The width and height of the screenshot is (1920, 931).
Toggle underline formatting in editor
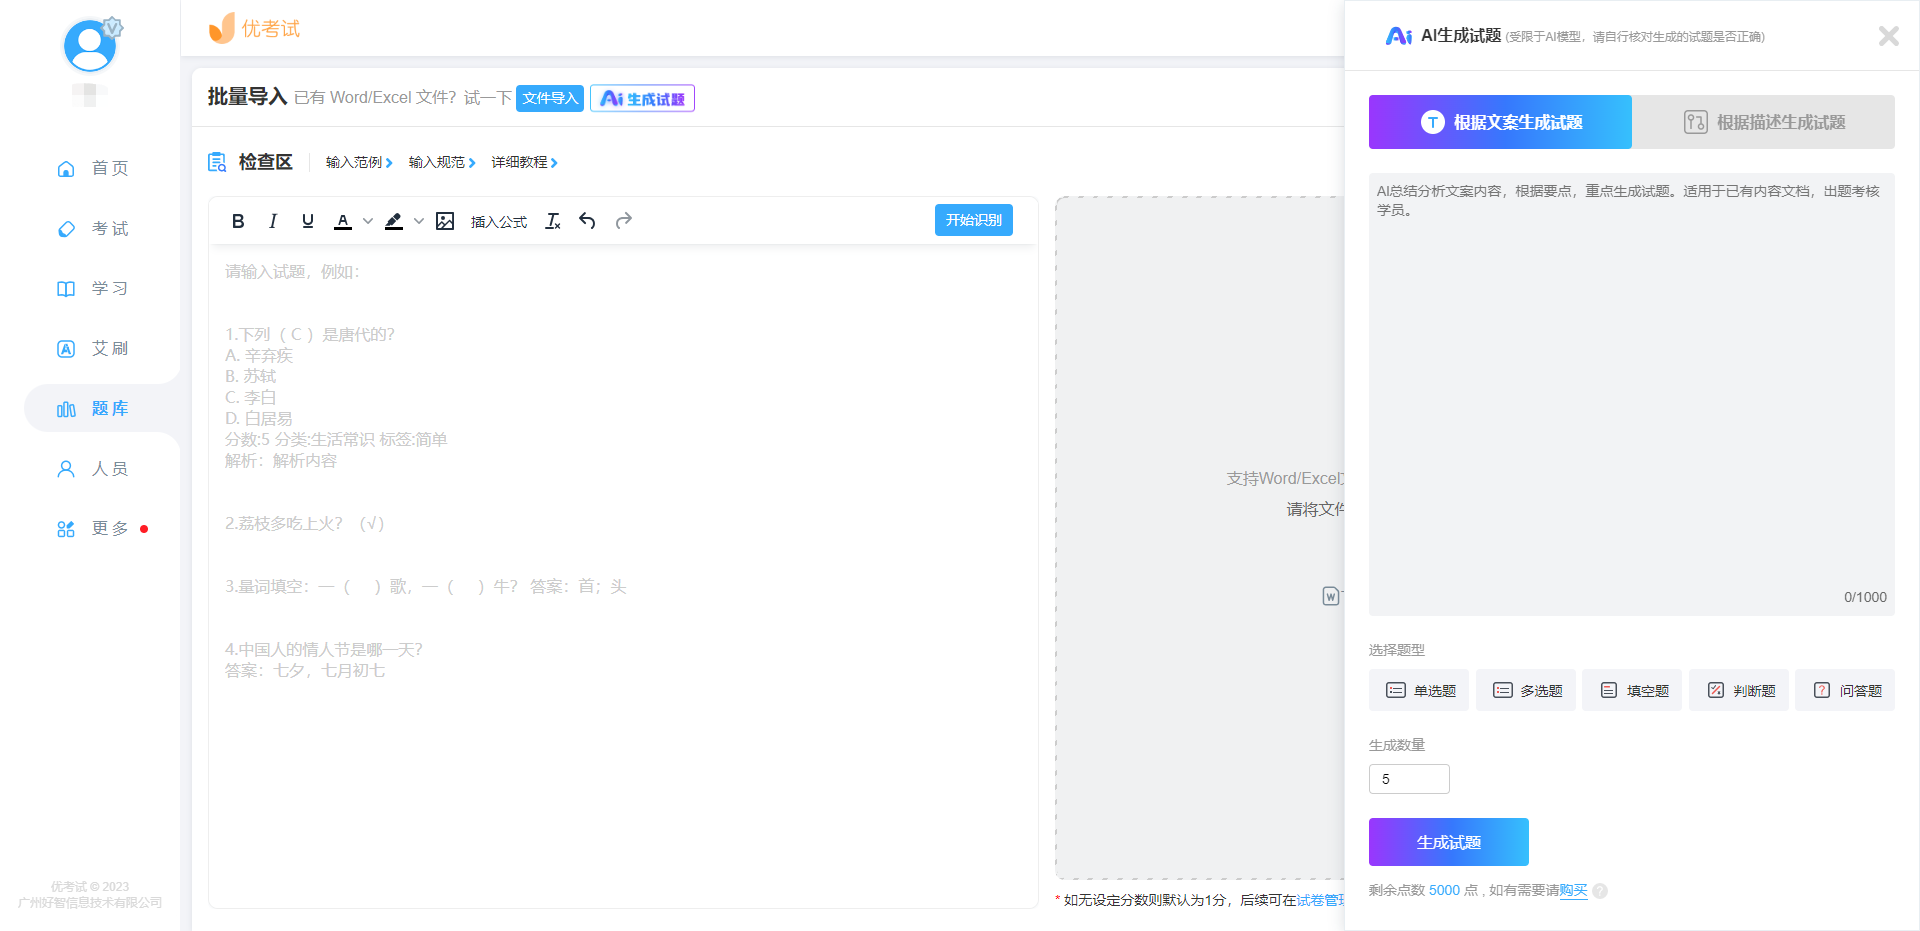(308, 221)
